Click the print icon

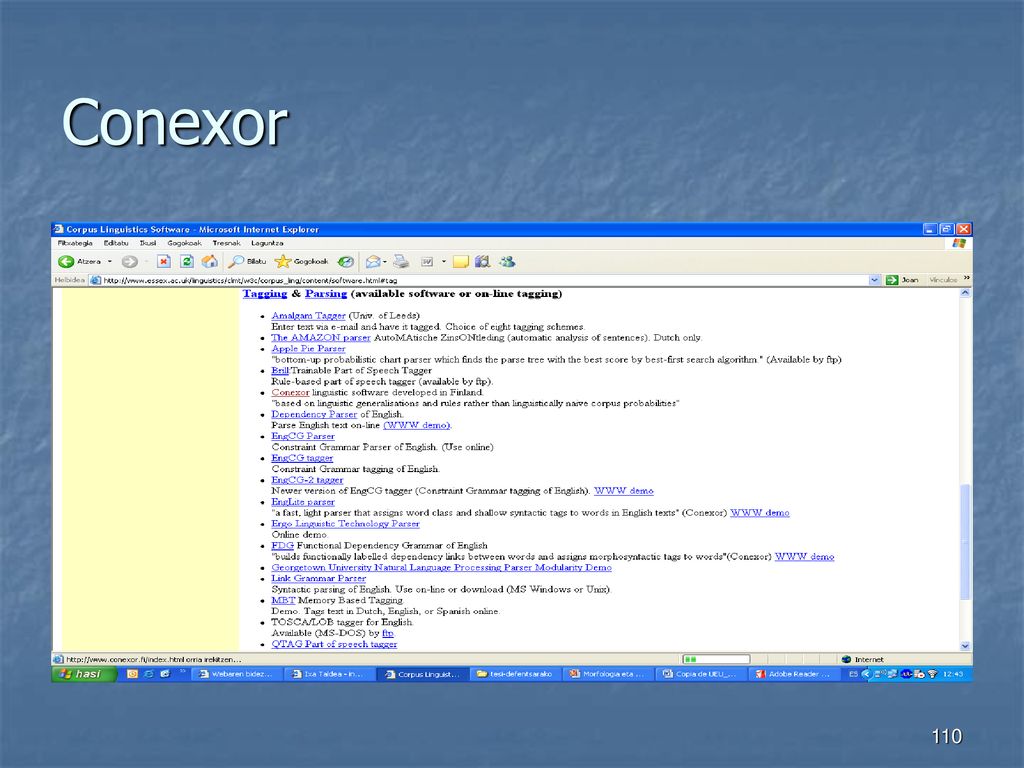click(401, 262)
